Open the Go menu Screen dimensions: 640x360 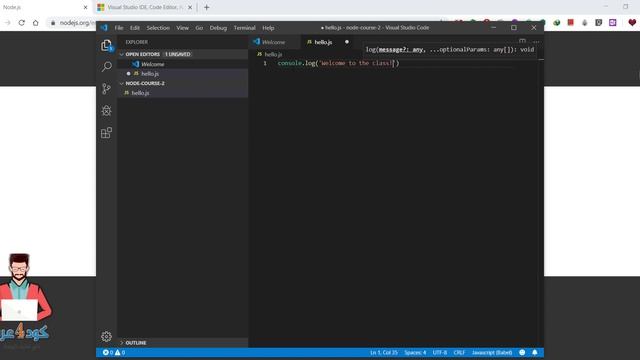coord(199,28)
